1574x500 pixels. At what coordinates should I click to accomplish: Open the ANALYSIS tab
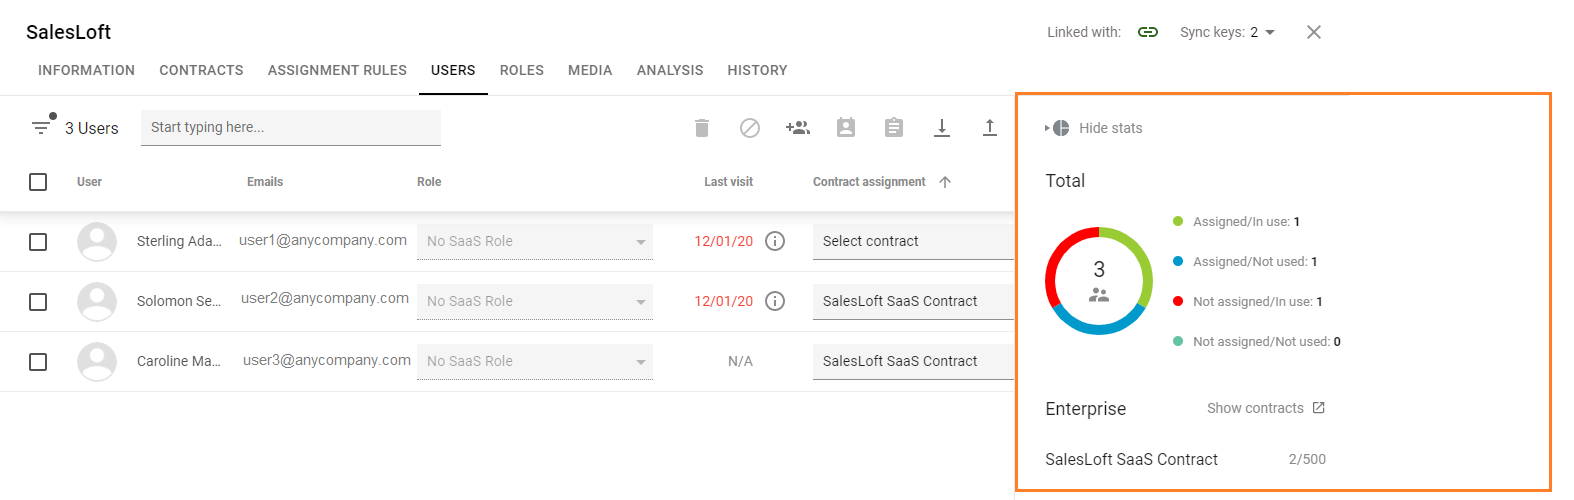[x=670, y=70]
